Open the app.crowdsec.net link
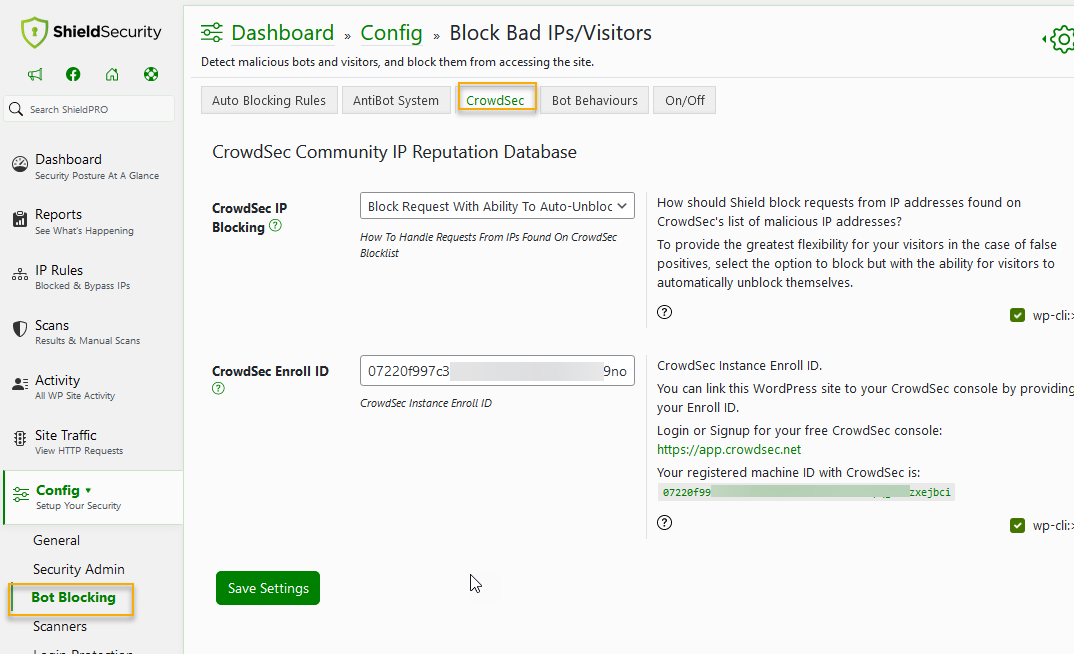Screen dimensions: 1074x654 click(x=728, y=449)
